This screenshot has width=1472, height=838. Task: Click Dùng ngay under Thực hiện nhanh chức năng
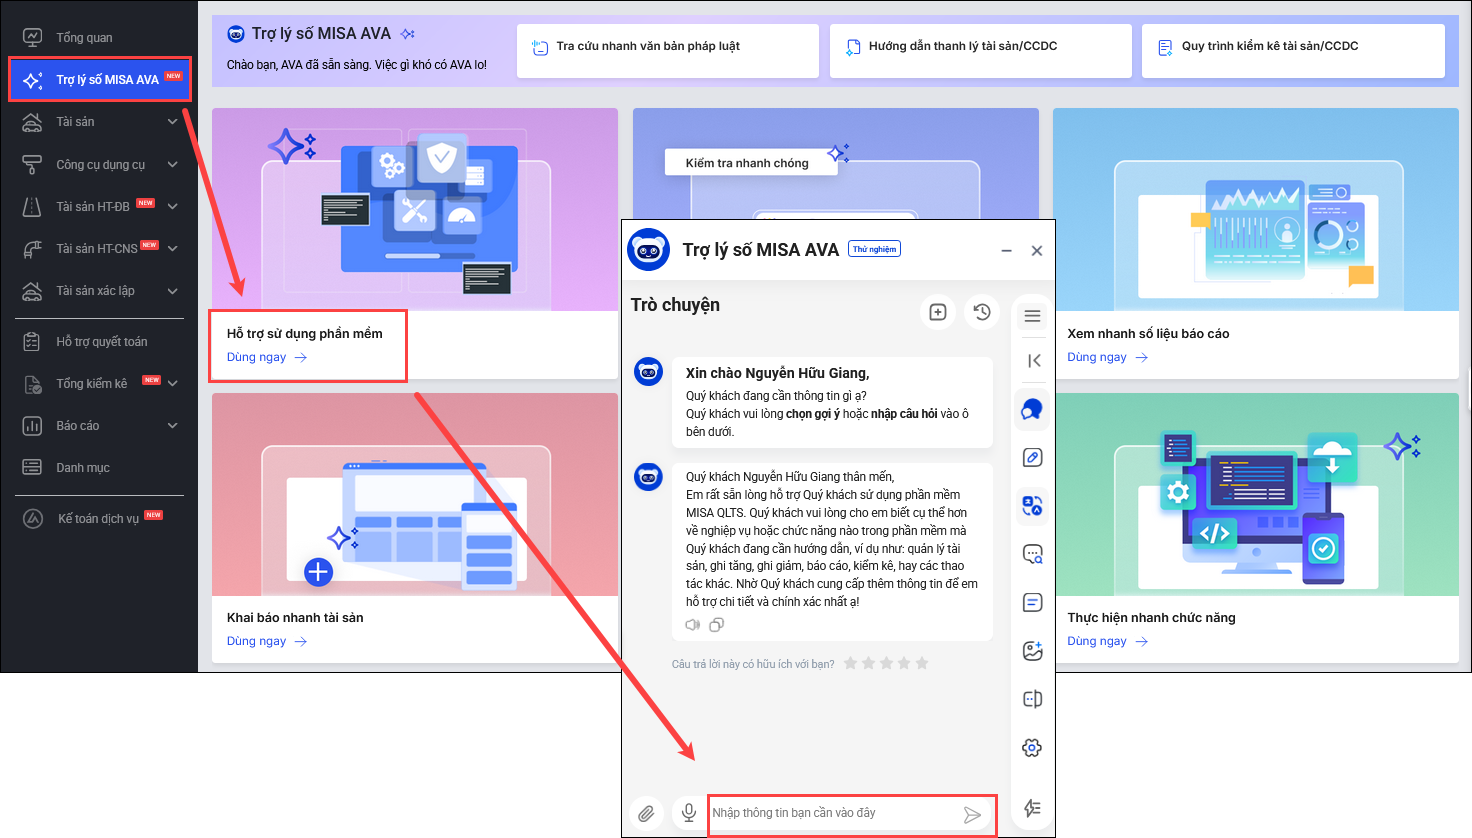1108,641
